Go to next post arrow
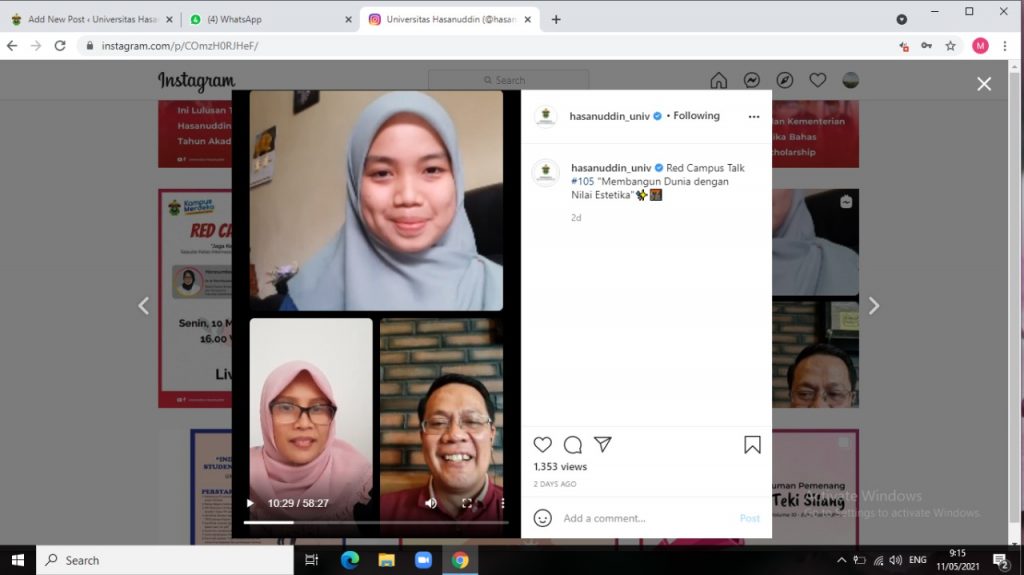Screen dimensions: 1024x575 click(874, 306)
